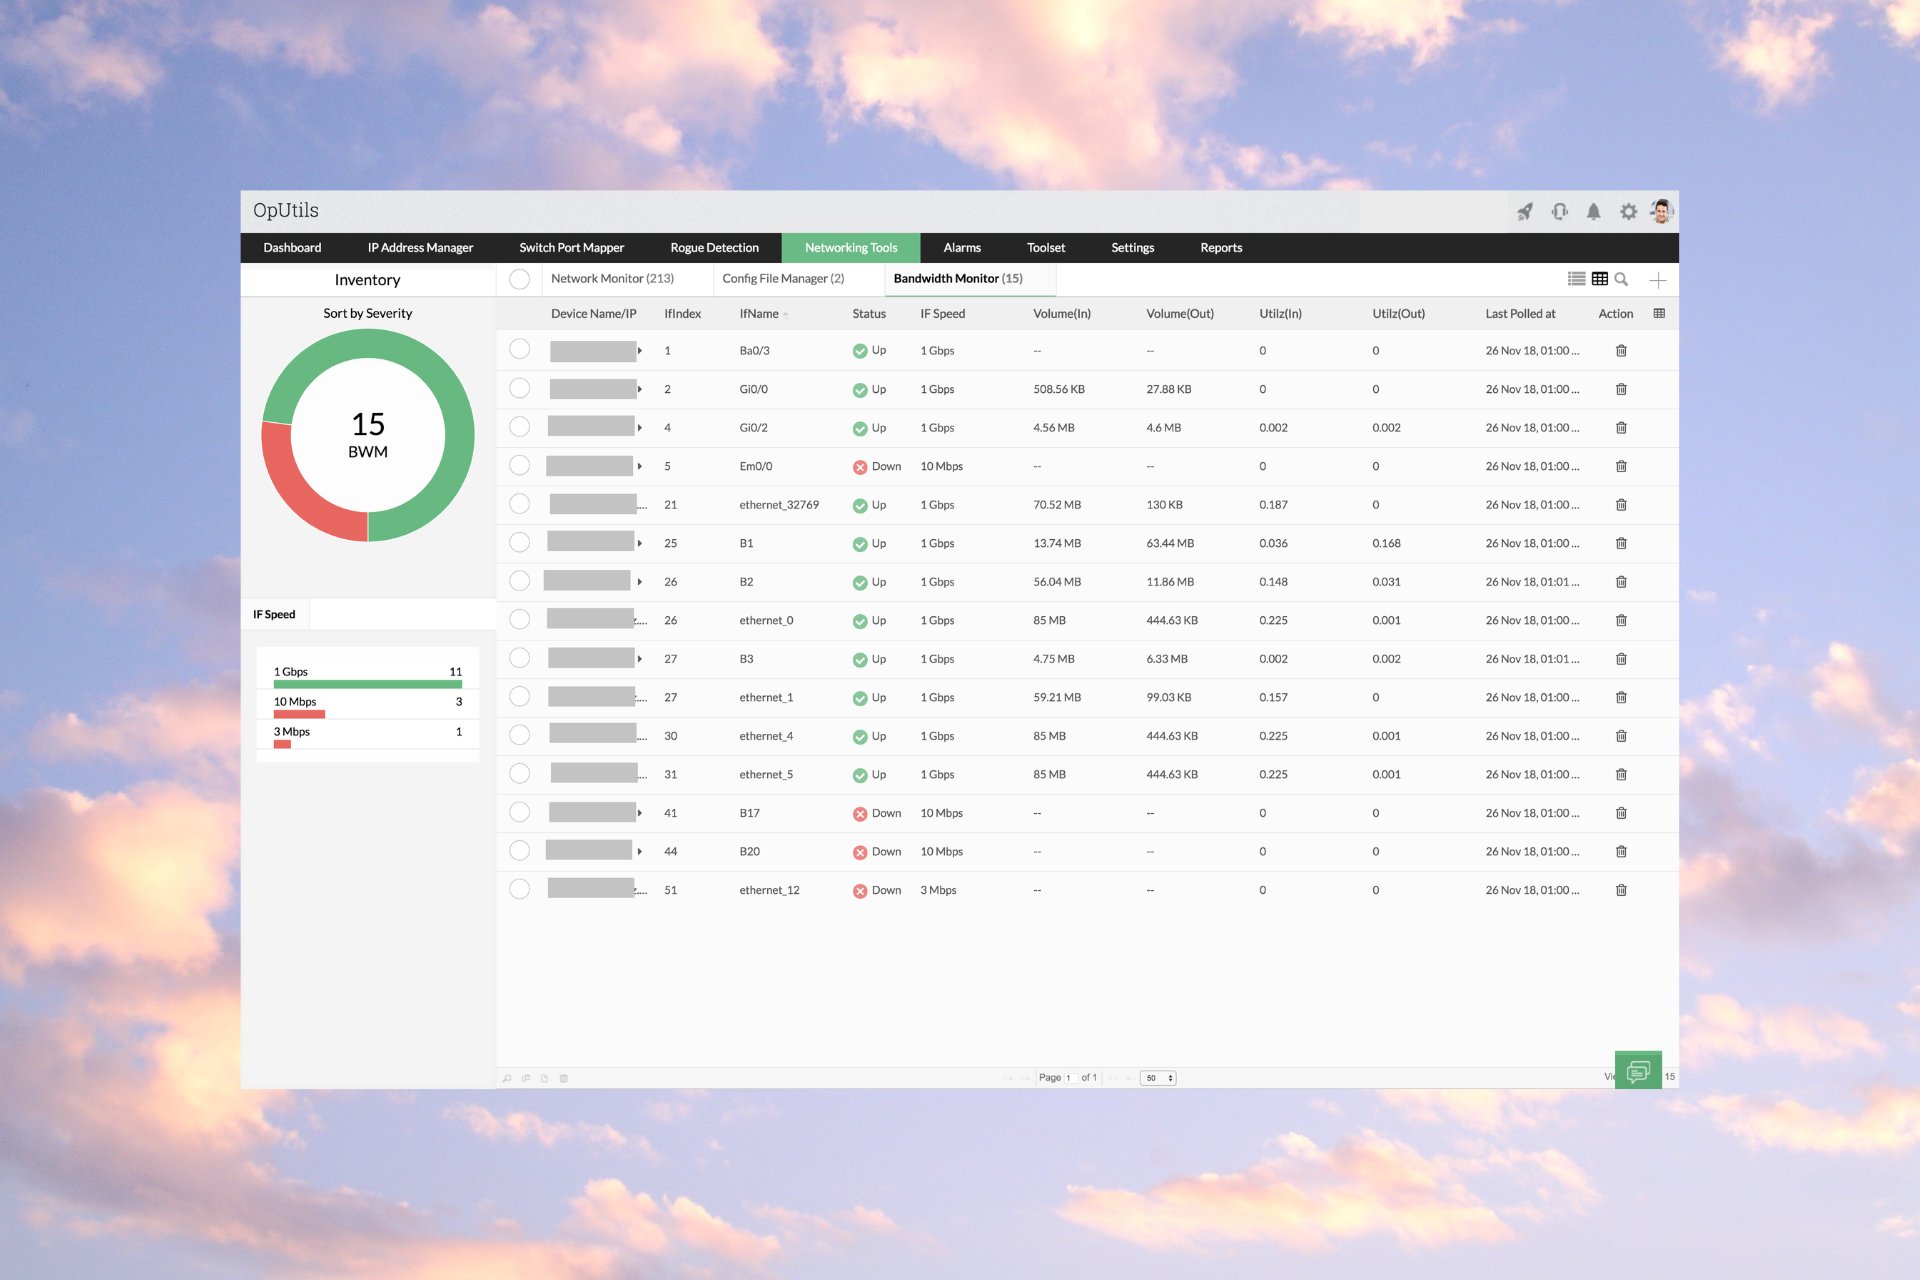The width and height of the screenshot is (1920, 1280).
Task: Delete the B2 interface row
Action: click(x=1621, y=582)
